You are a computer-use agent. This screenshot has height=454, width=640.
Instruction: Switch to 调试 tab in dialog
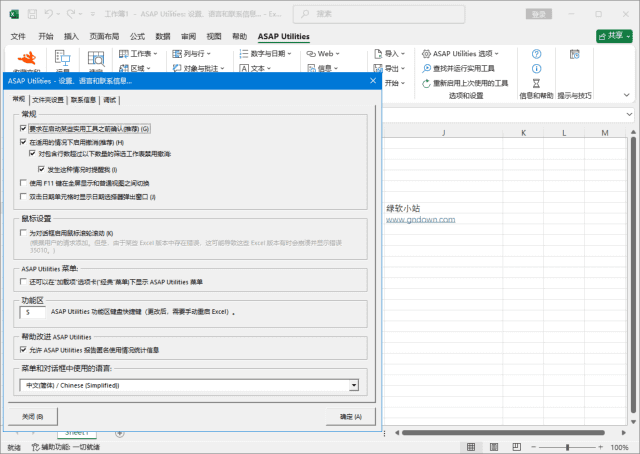(x=109, y=100)
